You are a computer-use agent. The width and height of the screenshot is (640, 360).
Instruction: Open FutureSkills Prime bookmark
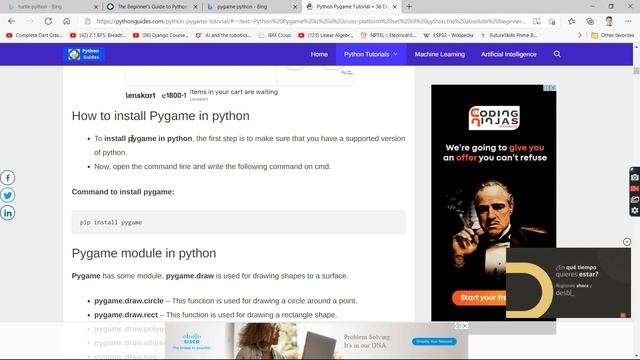click(509, 36)
